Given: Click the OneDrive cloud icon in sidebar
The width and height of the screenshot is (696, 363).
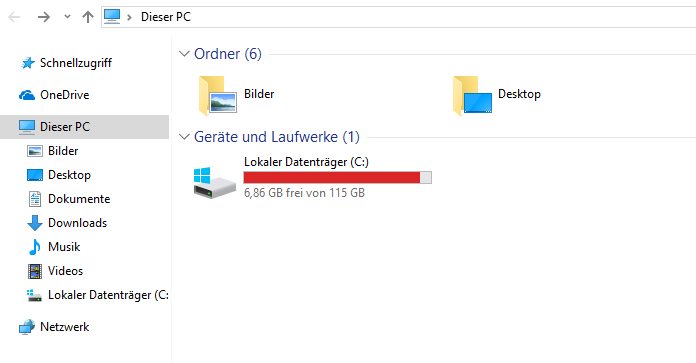Looking at the screenshot, I should (x=27, y=95).
